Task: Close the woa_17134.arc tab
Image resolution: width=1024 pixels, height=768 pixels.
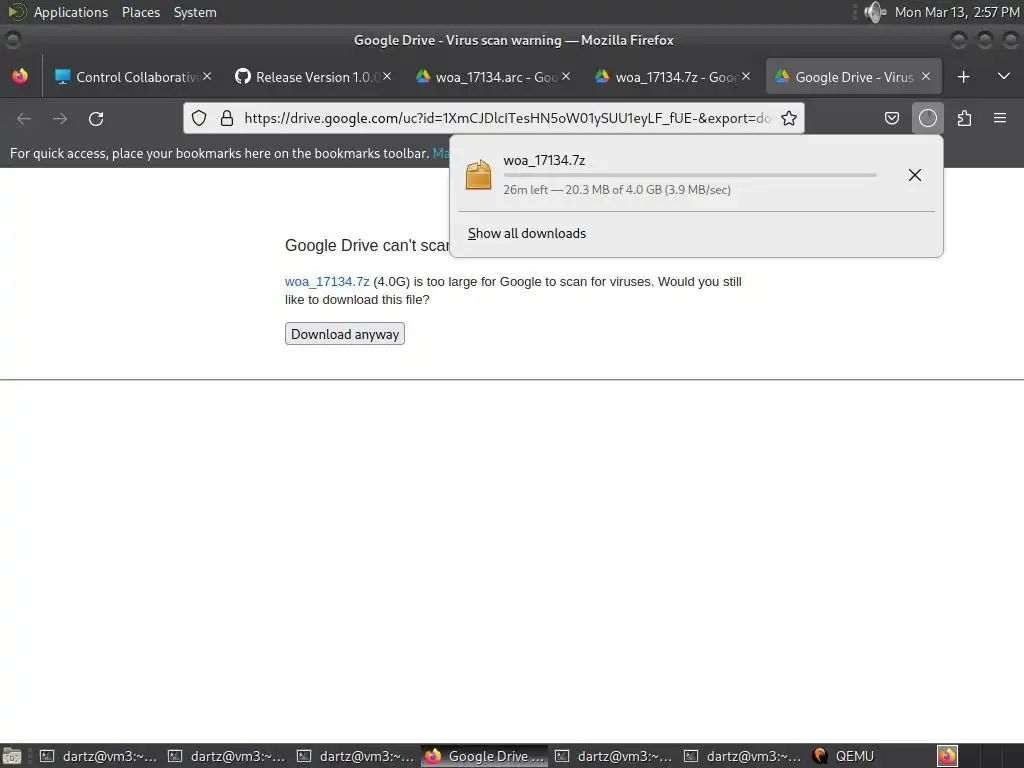Action: 566,76
